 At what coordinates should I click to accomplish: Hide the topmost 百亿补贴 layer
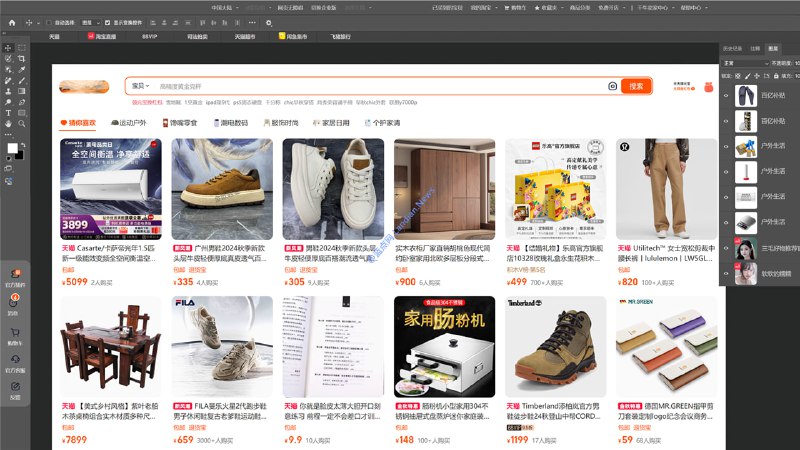coord(727,95)
